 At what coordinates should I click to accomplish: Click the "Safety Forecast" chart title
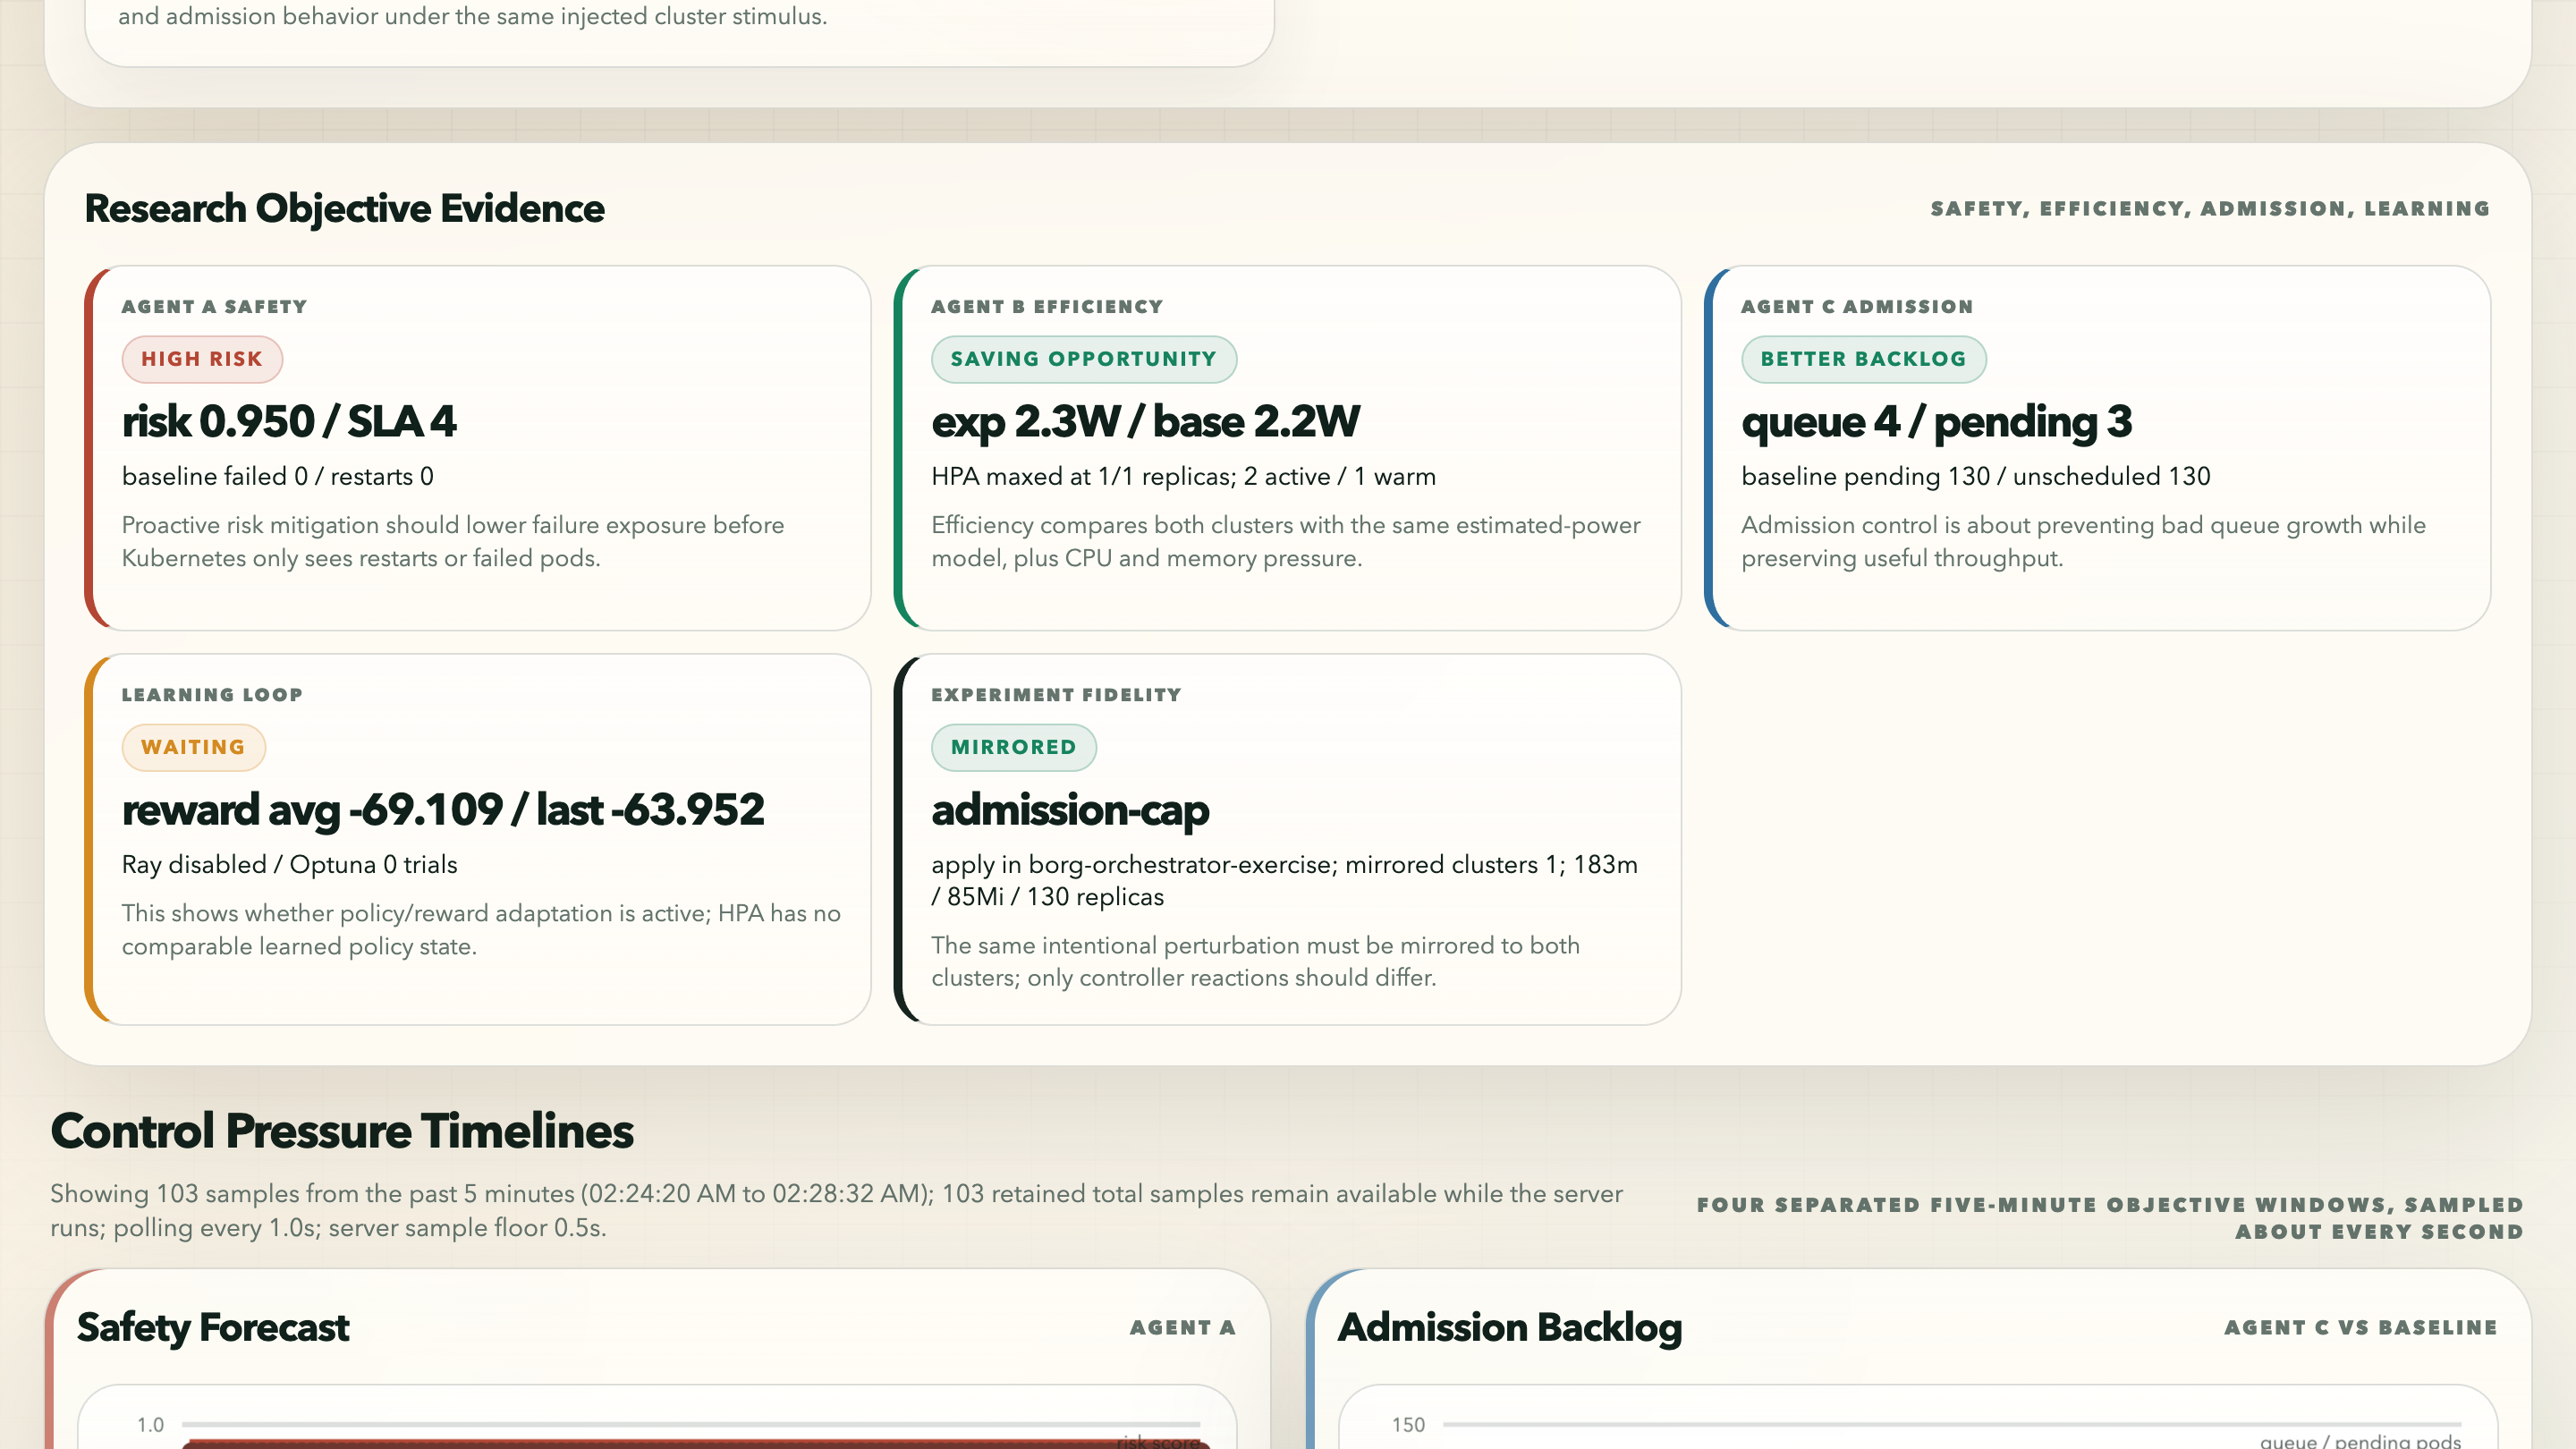click(x=213, y=1327)
